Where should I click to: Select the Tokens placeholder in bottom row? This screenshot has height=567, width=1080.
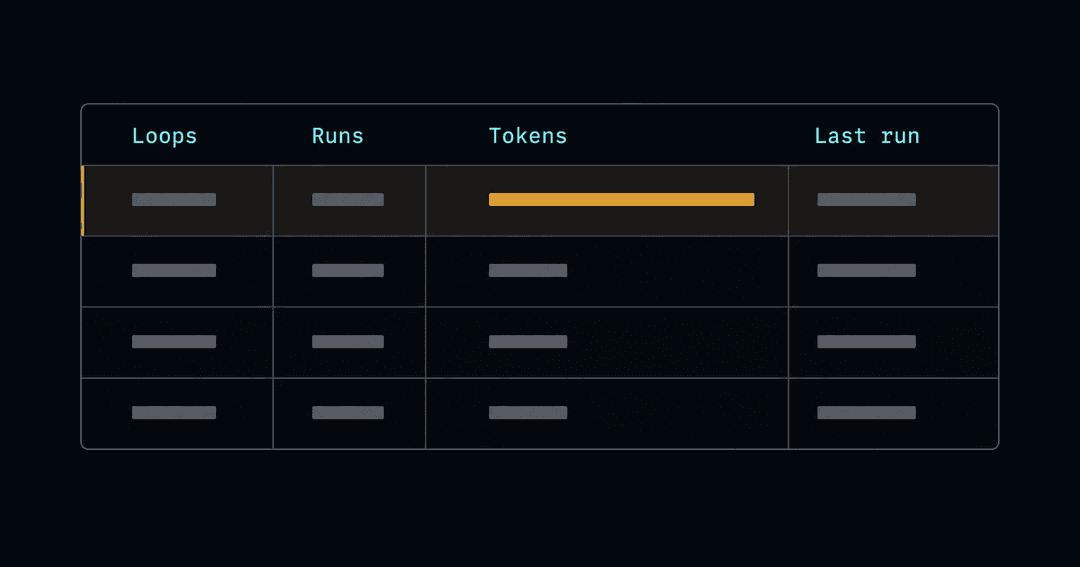coord(528,413)
